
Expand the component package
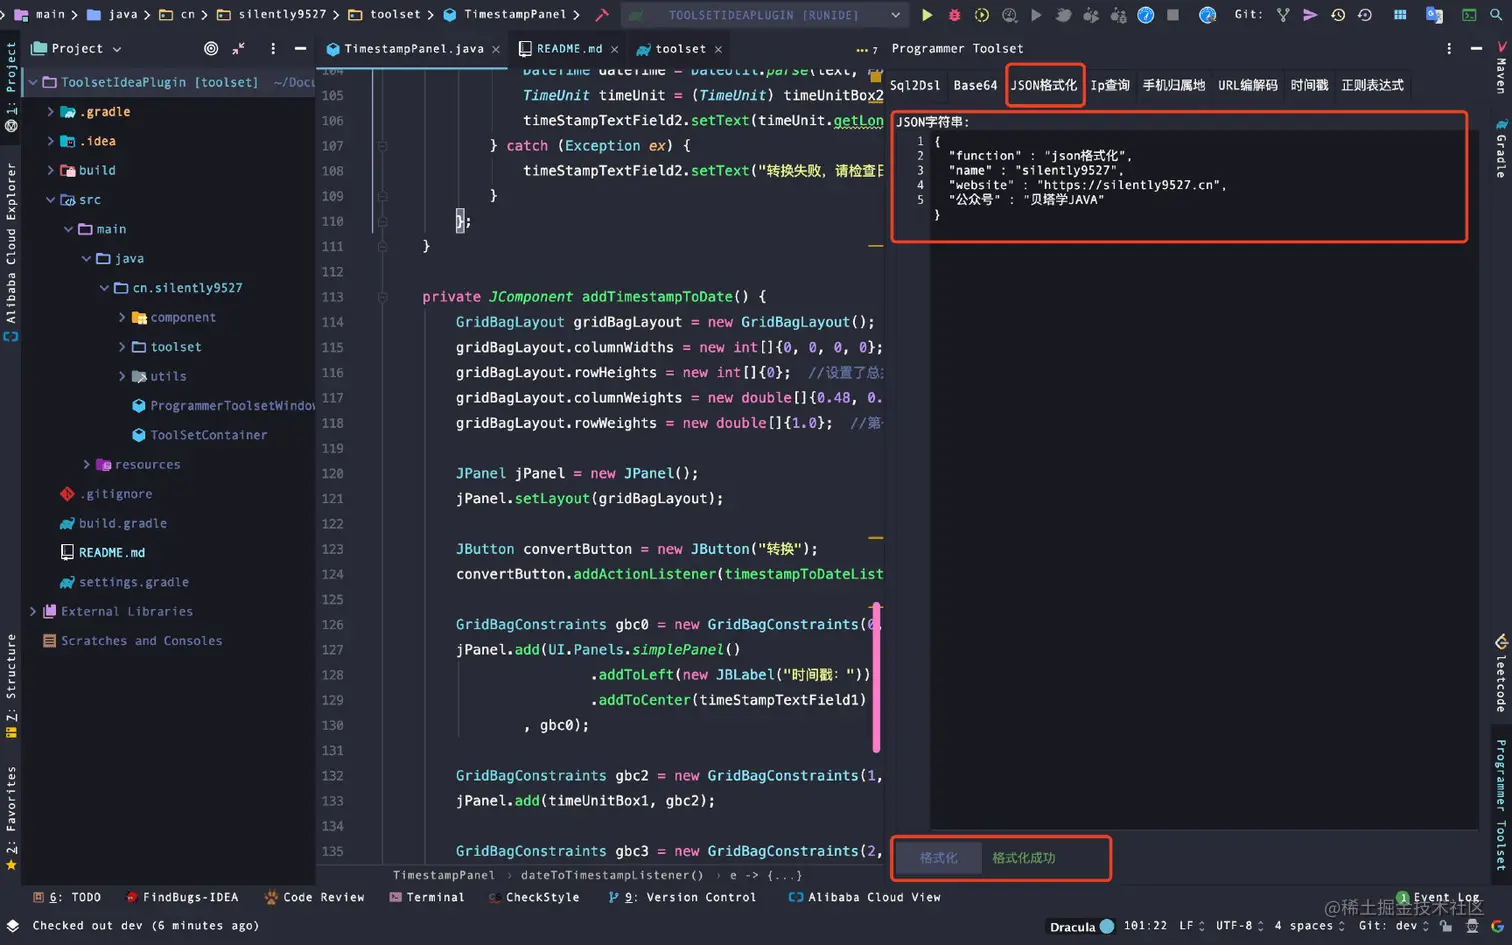[122, 317]
